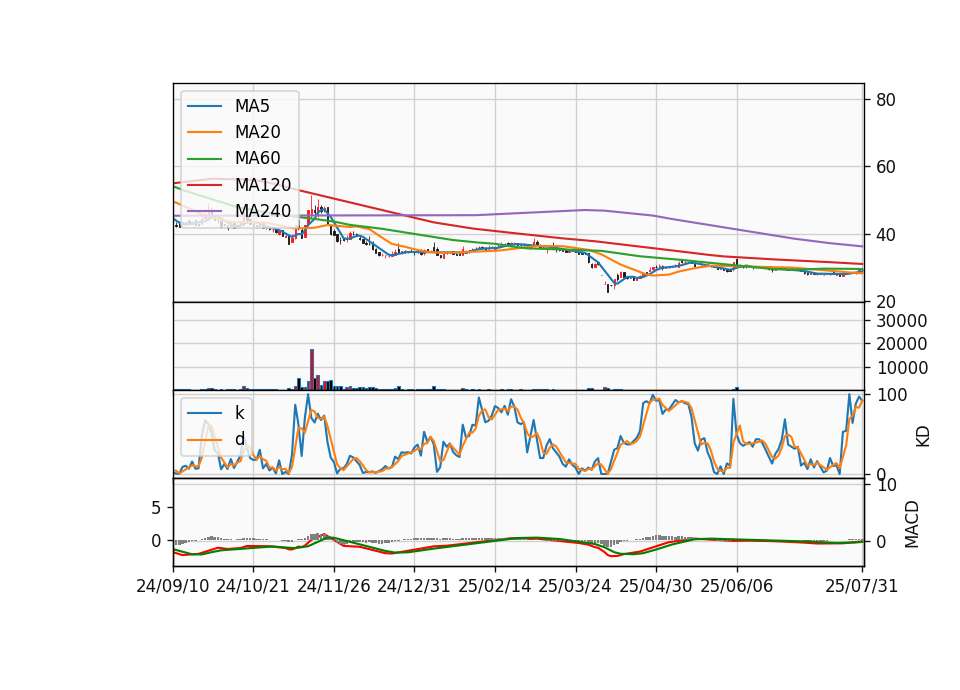Click the MA60 legend label
960x690 pixels.
click(257, 159)
